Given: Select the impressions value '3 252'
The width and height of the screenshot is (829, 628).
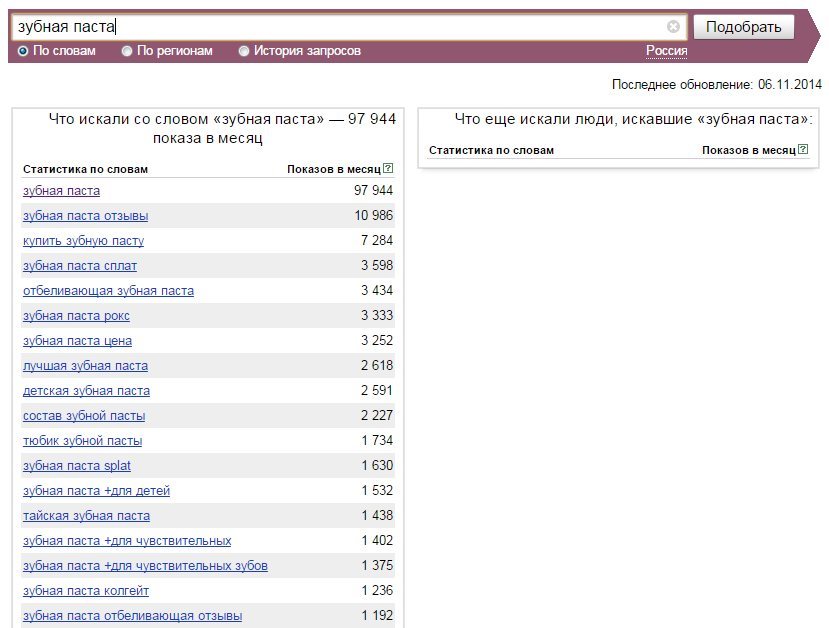Looking at the screenshot, I should pos(377,340).
